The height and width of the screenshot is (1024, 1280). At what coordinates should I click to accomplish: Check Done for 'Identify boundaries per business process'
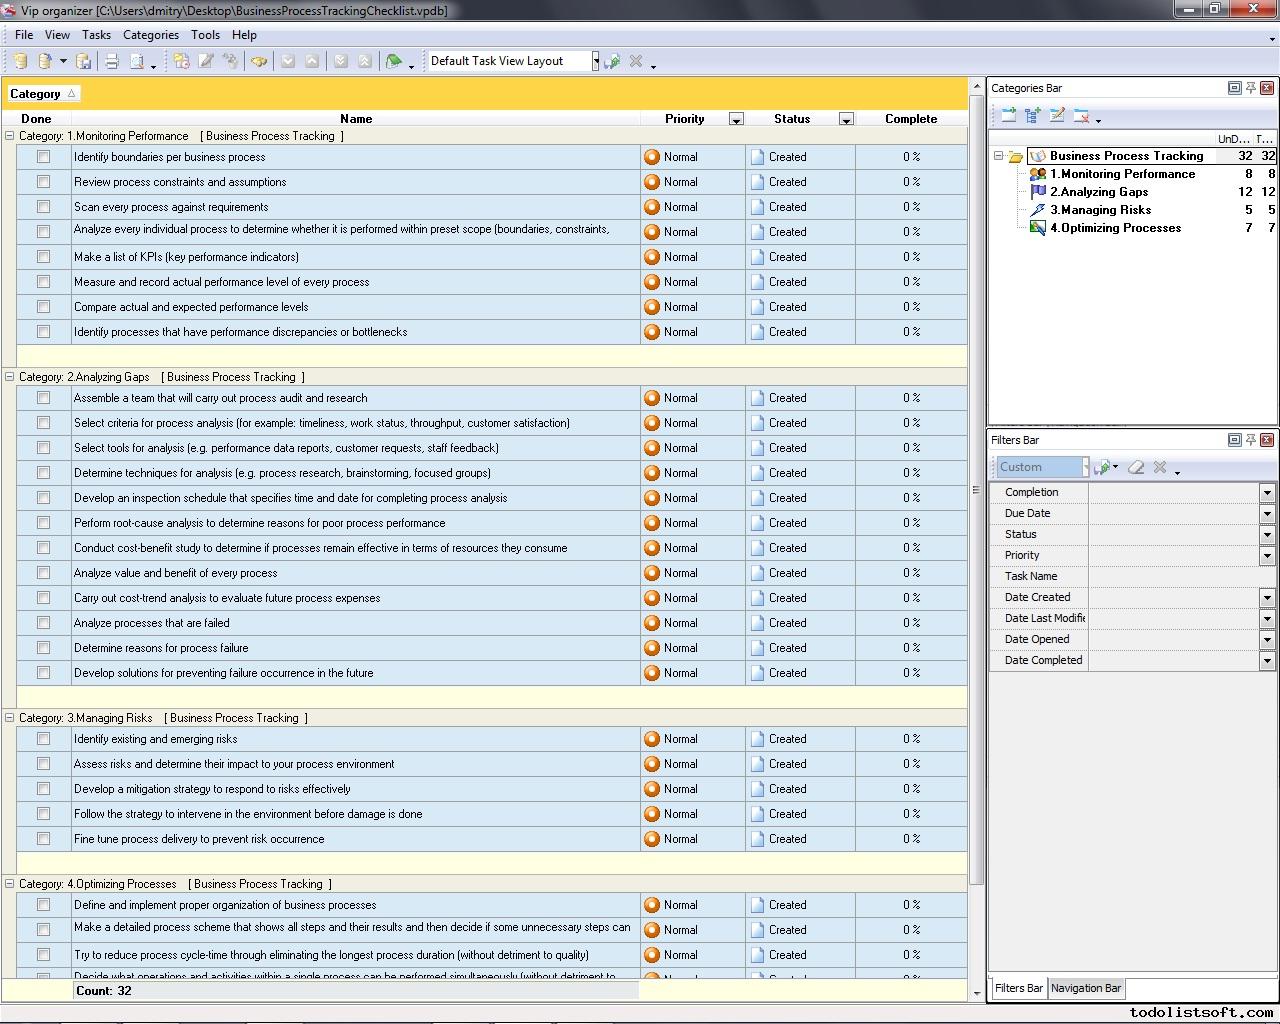coord(43,157)
